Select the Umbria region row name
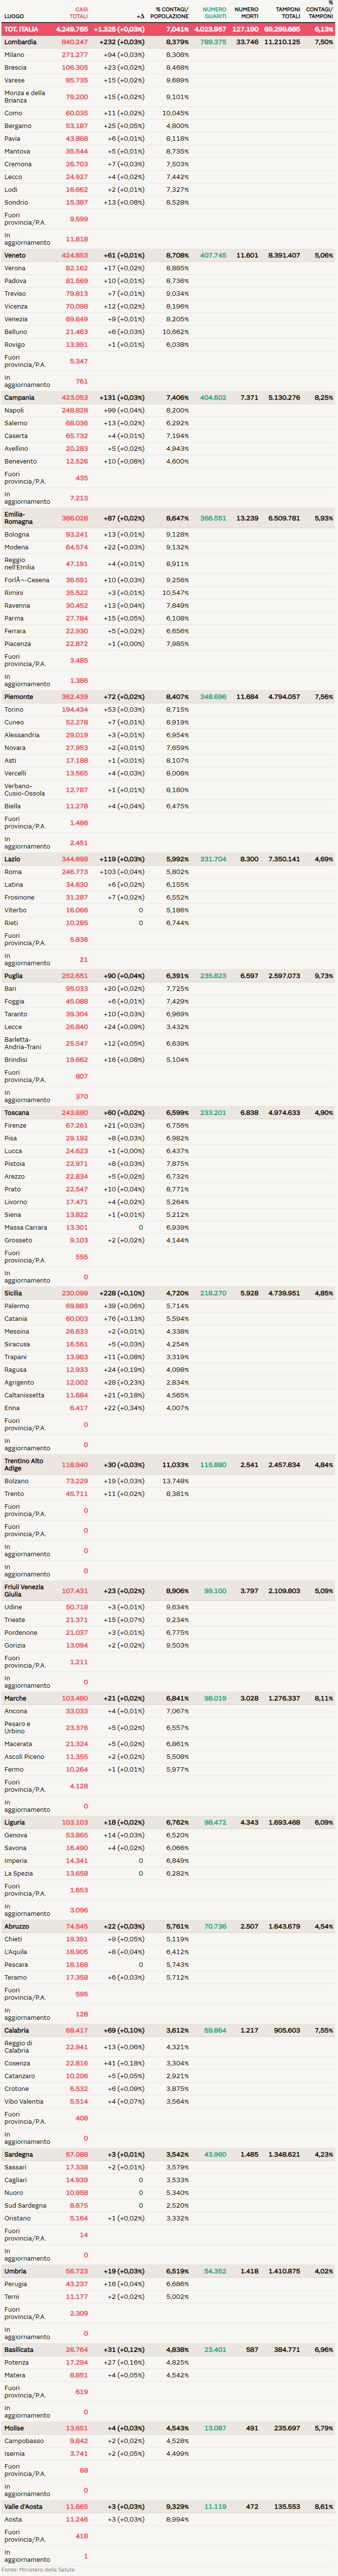338x2576 pixels. [15, 2271]
